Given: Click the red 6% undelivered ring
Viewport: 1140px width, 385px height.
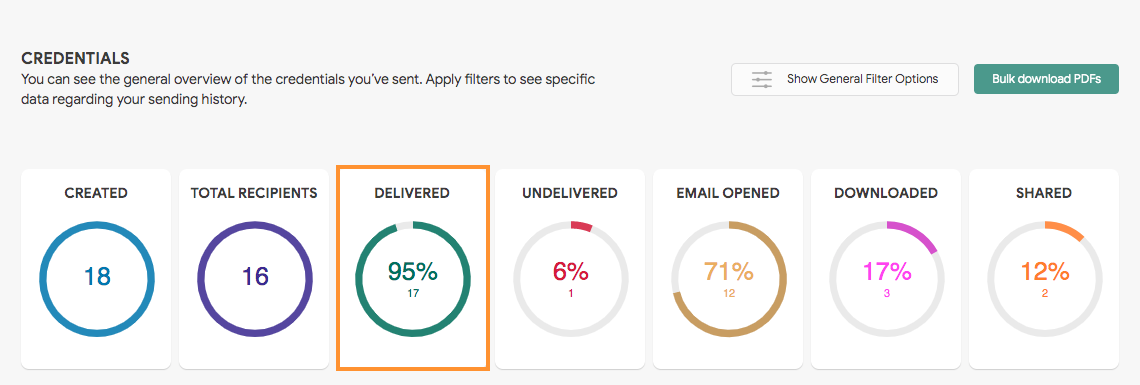Looking at the screenshot, I should point(570,279).
